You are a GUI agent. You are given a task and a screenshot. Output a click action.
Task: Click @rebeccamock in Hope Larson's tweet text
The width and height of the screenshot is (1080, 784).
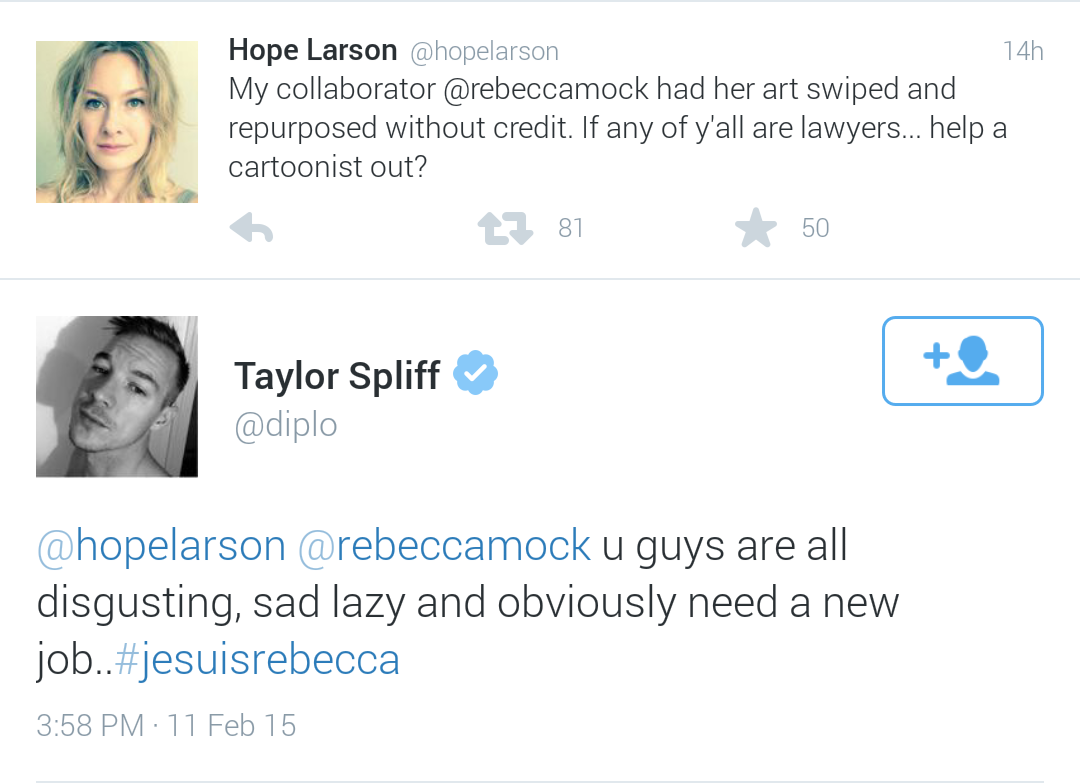coord(546,90)
